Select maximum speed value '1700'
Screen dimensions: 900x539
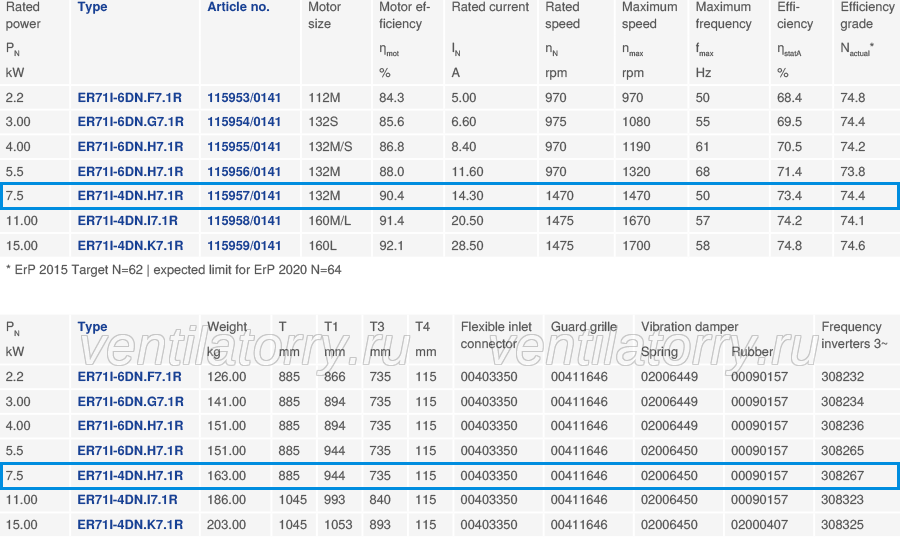point(636,246)
